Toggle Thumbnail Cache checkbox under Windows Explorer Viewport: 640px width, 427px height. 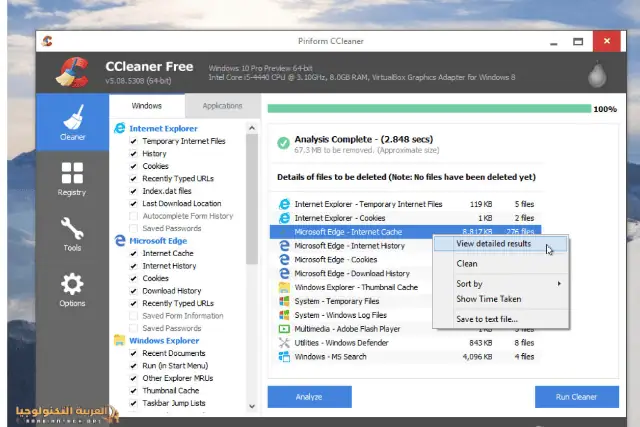point(133,391)
